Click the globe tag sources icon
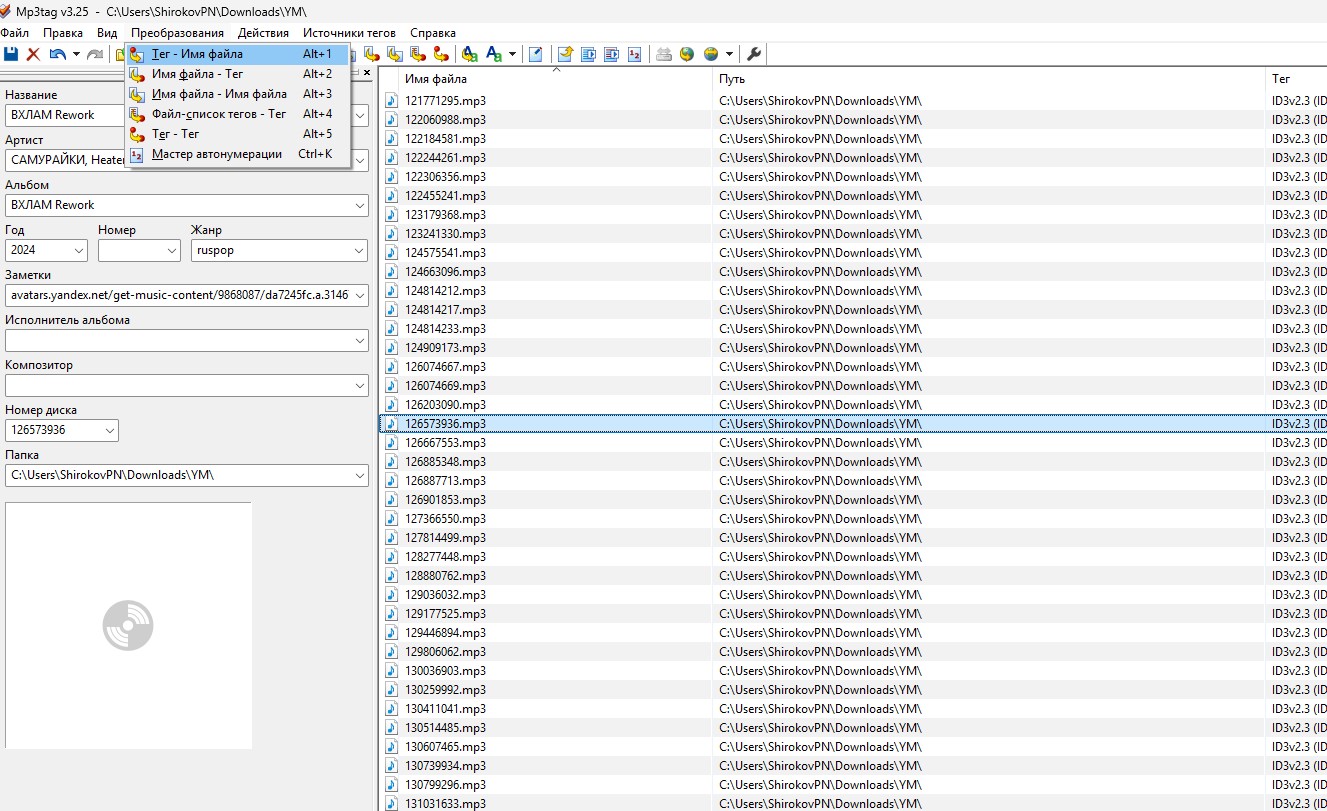 687,54
